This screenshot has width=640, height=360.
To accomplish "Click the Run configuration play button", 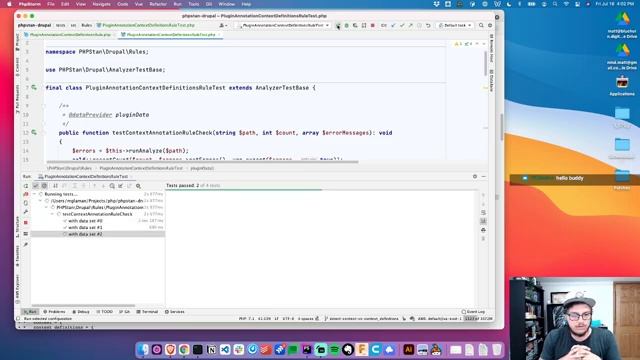I will 338,25.
